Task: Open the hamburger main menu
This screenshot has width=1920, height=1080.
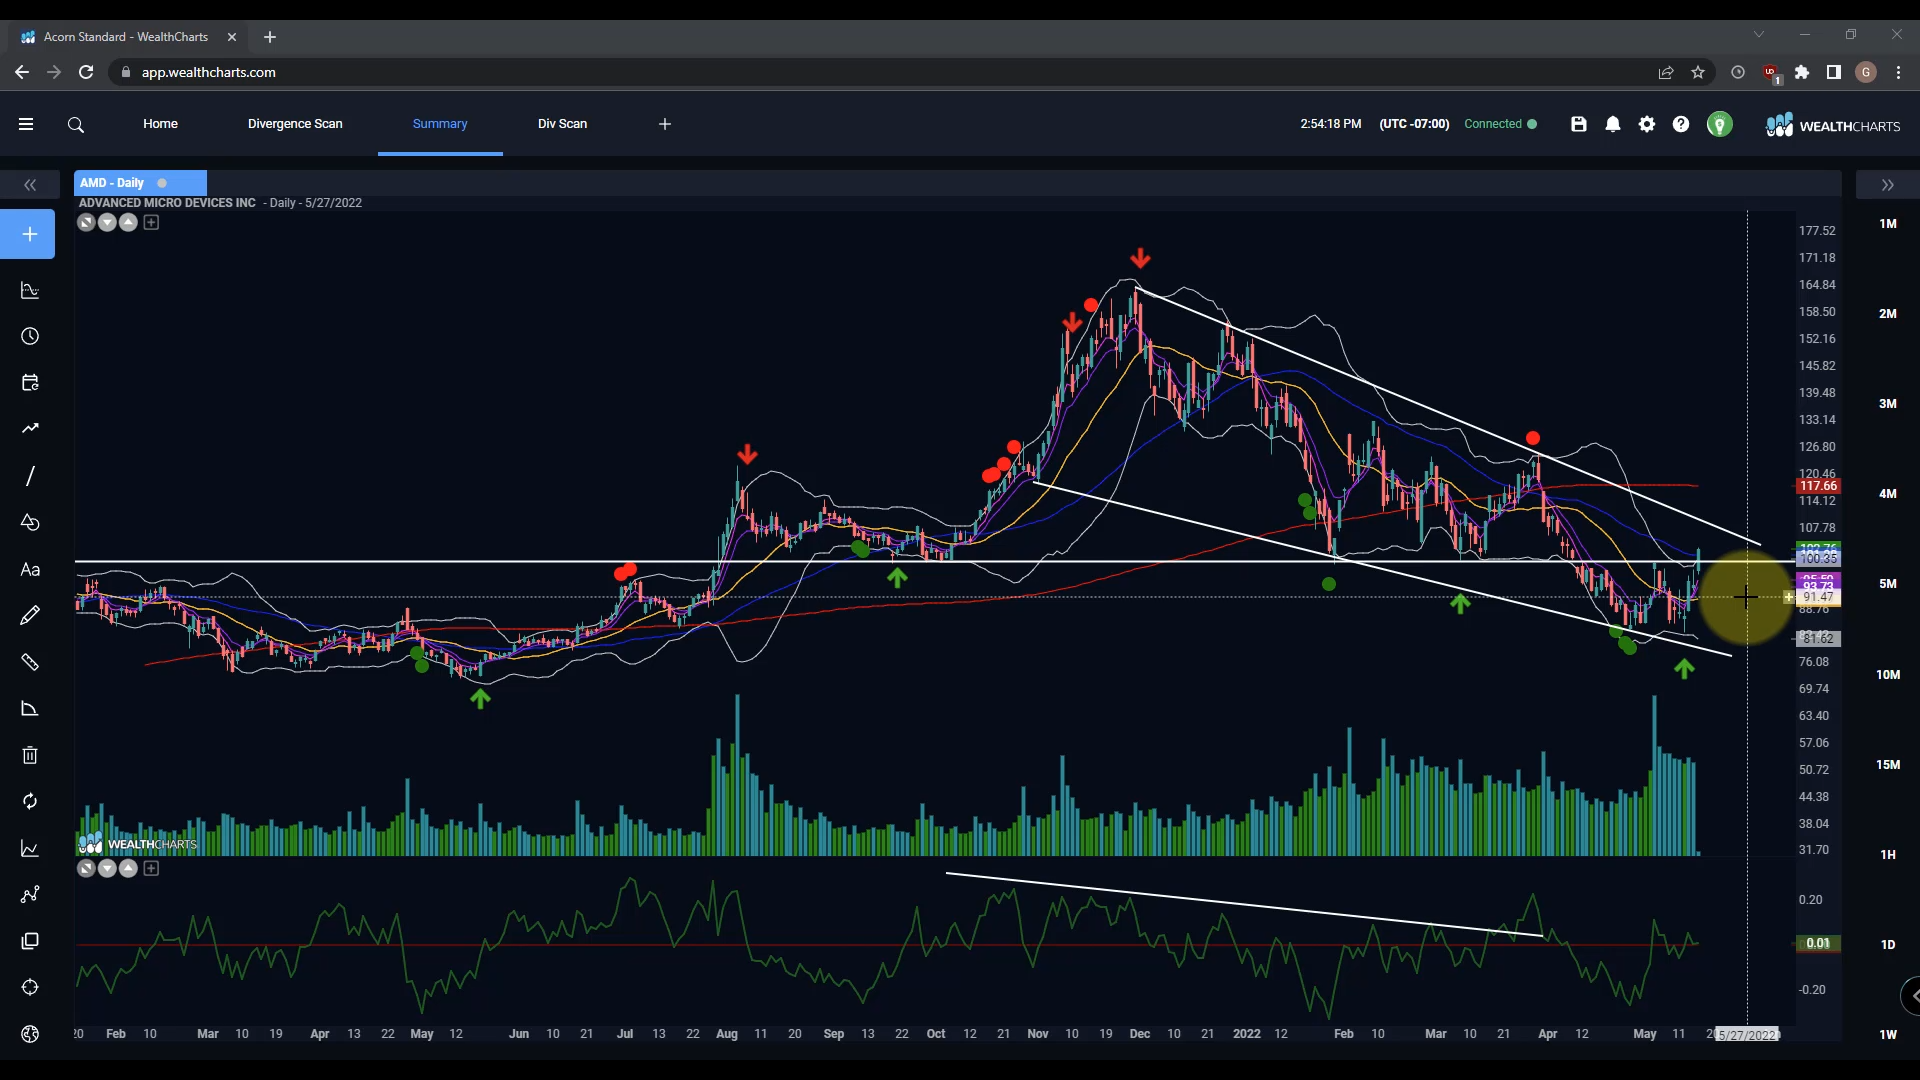Action: click(26, 124)
